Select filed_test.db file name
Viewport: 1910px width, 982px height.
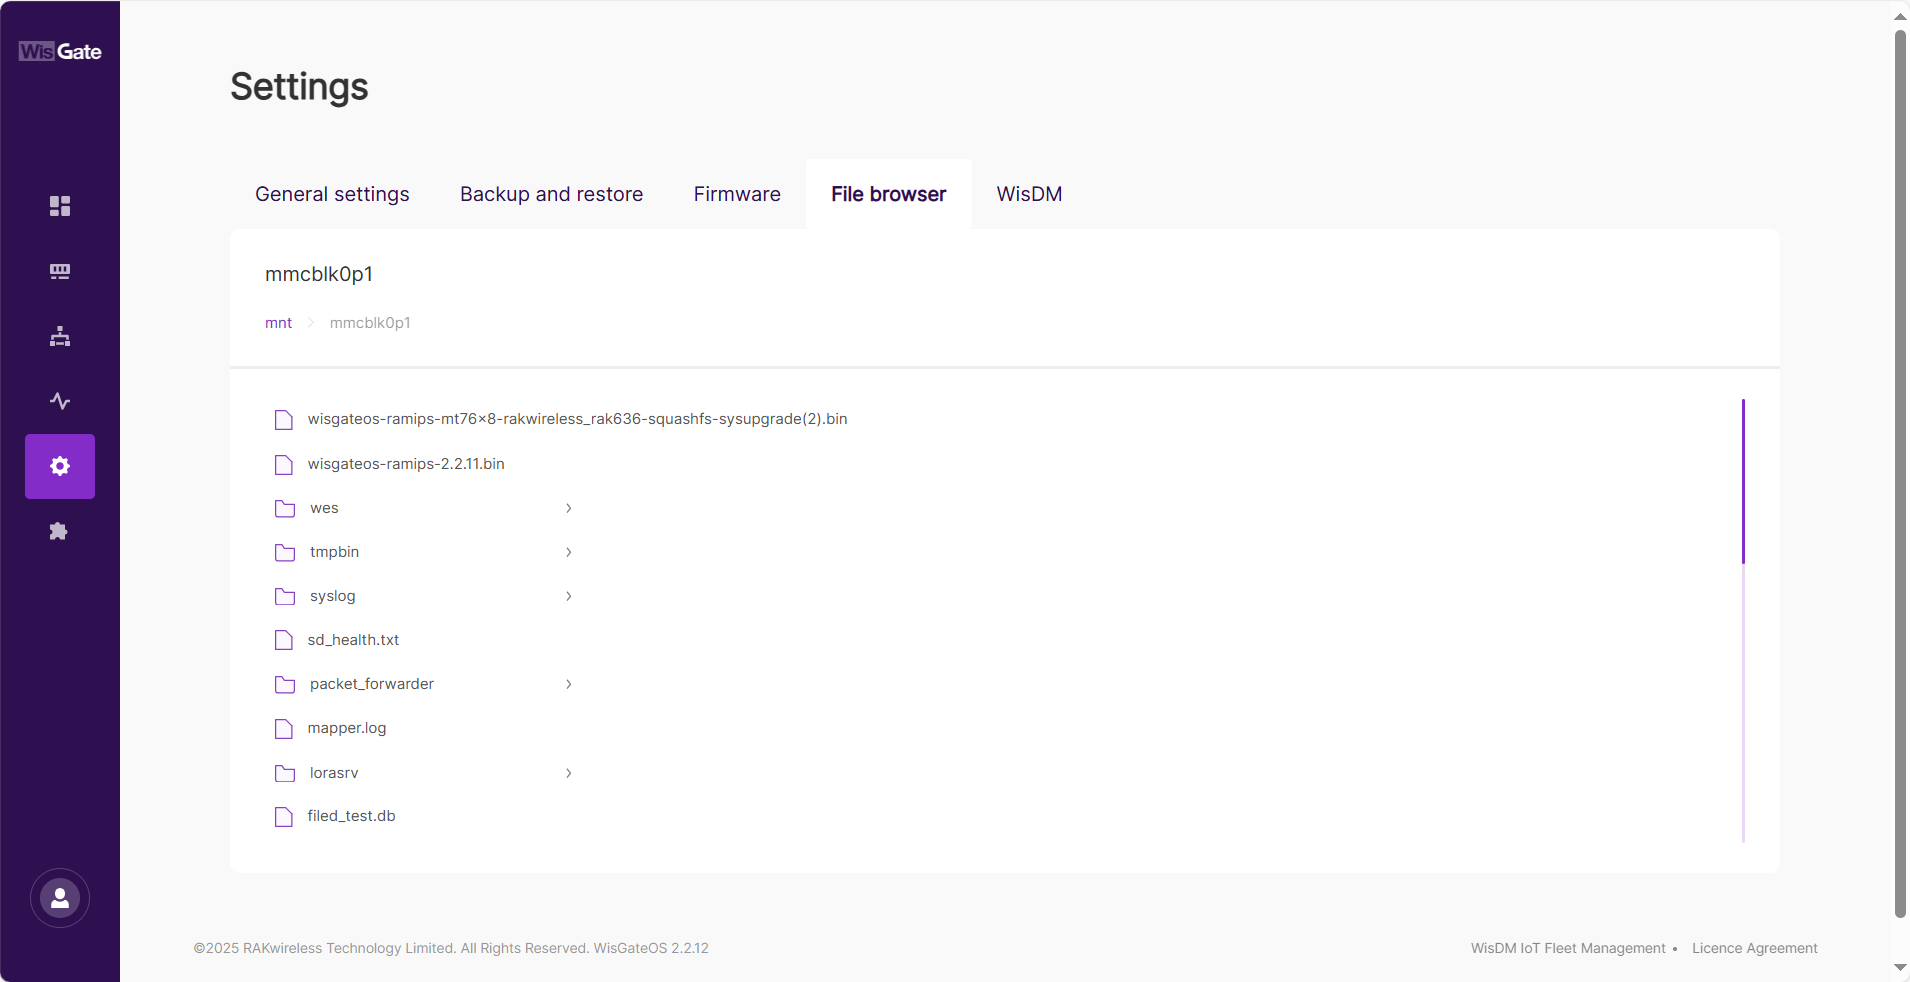(351, 816)
